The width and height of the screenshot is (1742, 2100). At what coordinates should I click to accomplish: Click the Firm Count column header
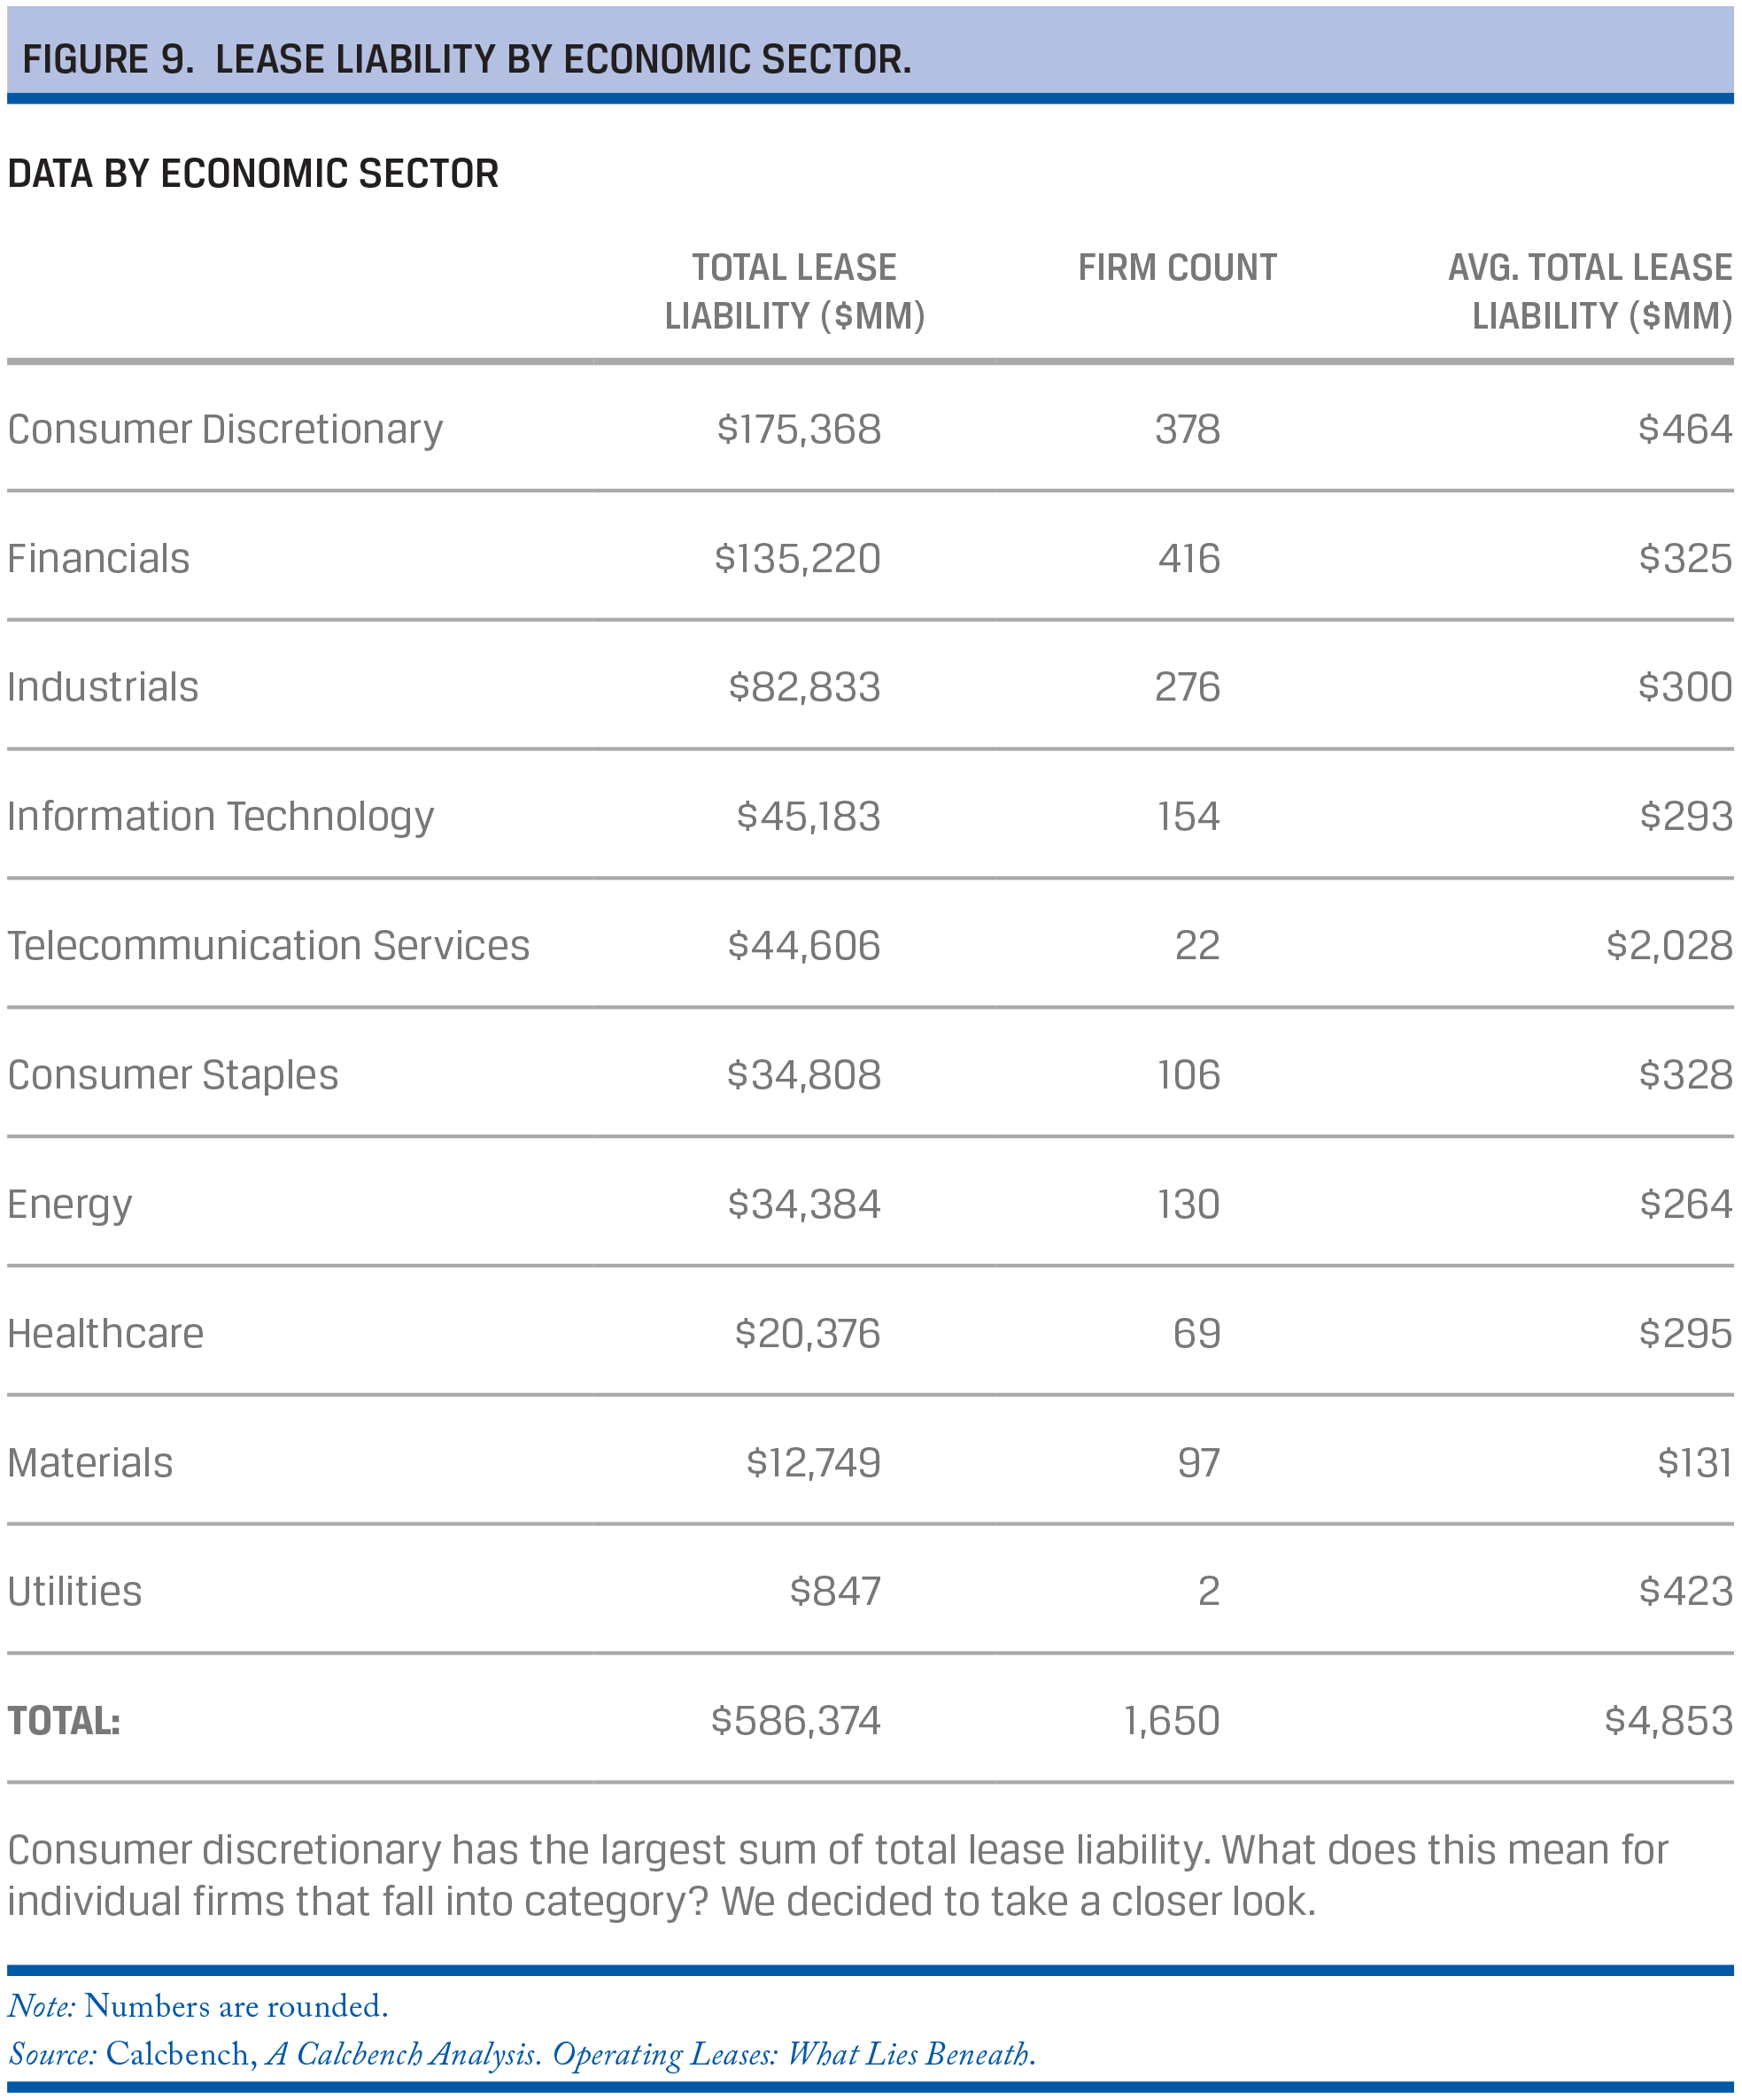coord(1177,267)
